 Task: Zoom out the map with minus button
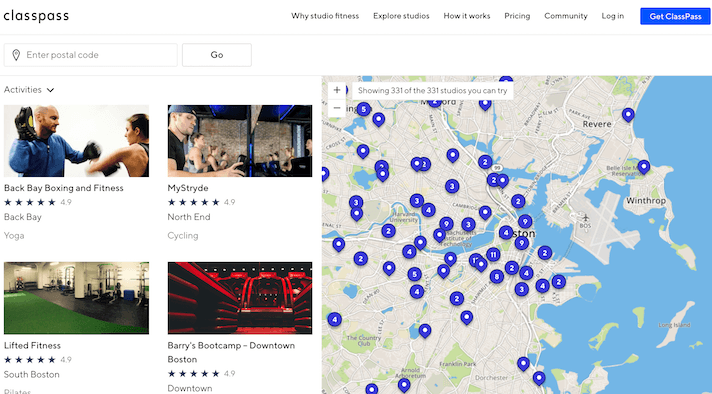(x=336, y=108)
